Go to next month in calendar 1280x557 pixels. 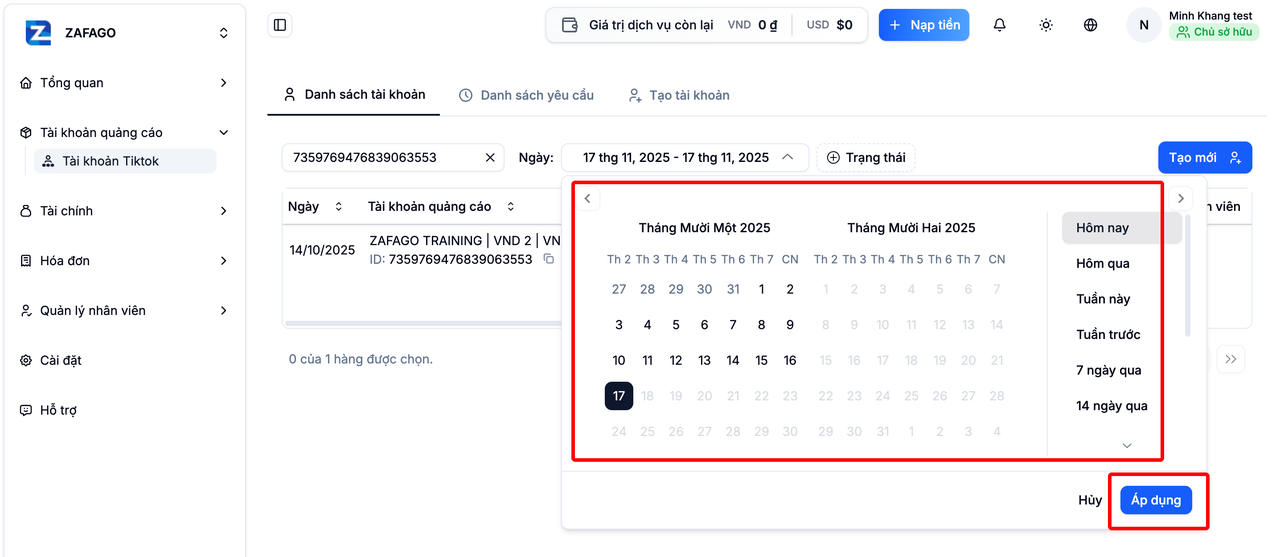[x=1180, y=198]
